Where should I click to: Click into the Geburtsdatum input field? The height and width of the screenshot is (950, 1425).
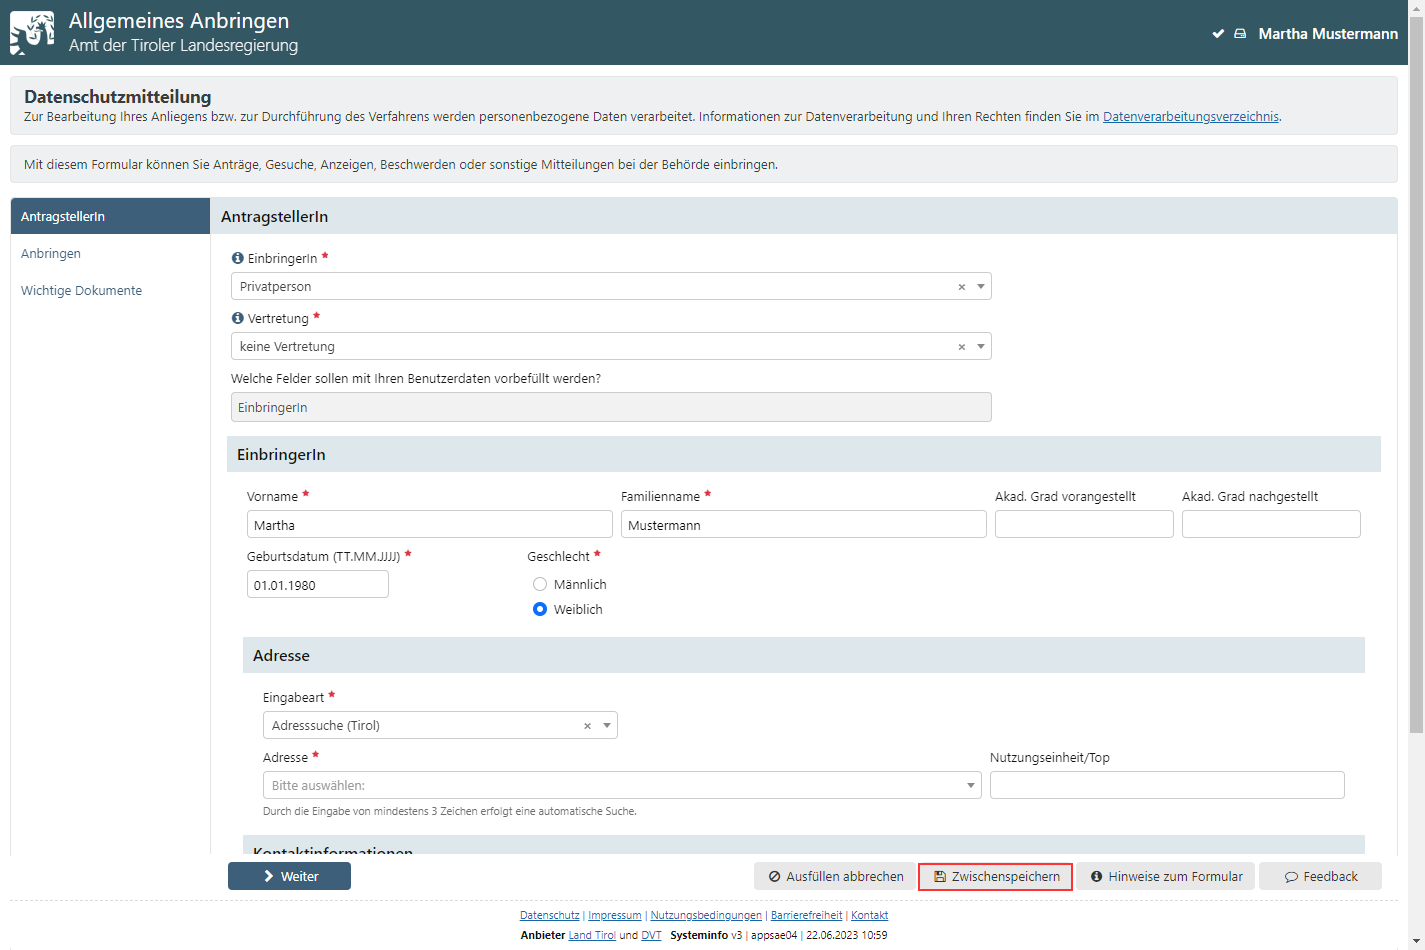point(317,585)
